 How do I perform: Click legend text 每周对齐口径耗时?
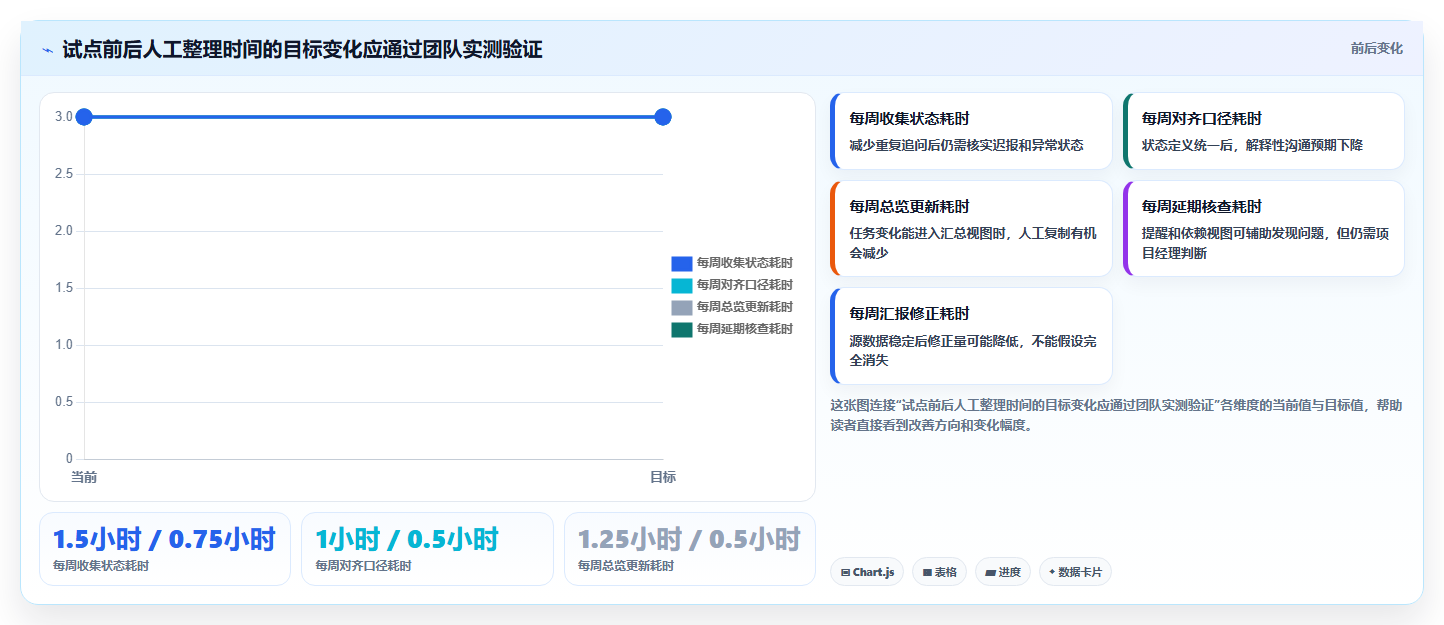click(745, 285)
